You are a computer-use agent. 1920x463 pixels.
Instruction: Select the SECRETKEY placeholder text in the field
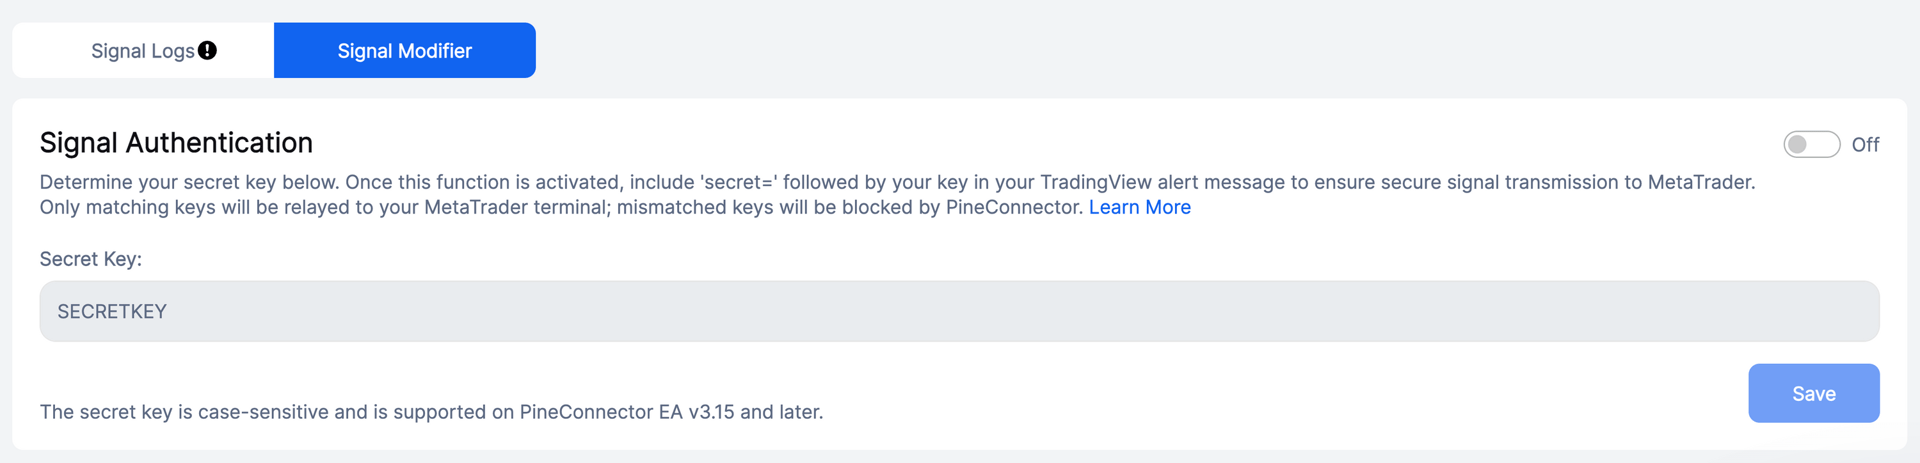pos(112,311)
